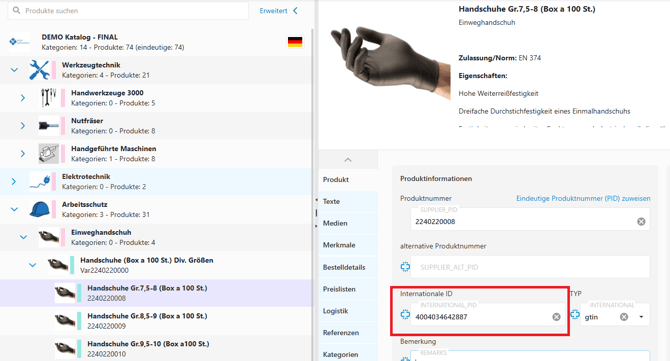This screenshot has width=670, height=361.
Task: Switch to the Preislisten tab
Action: tap(348, 289)
